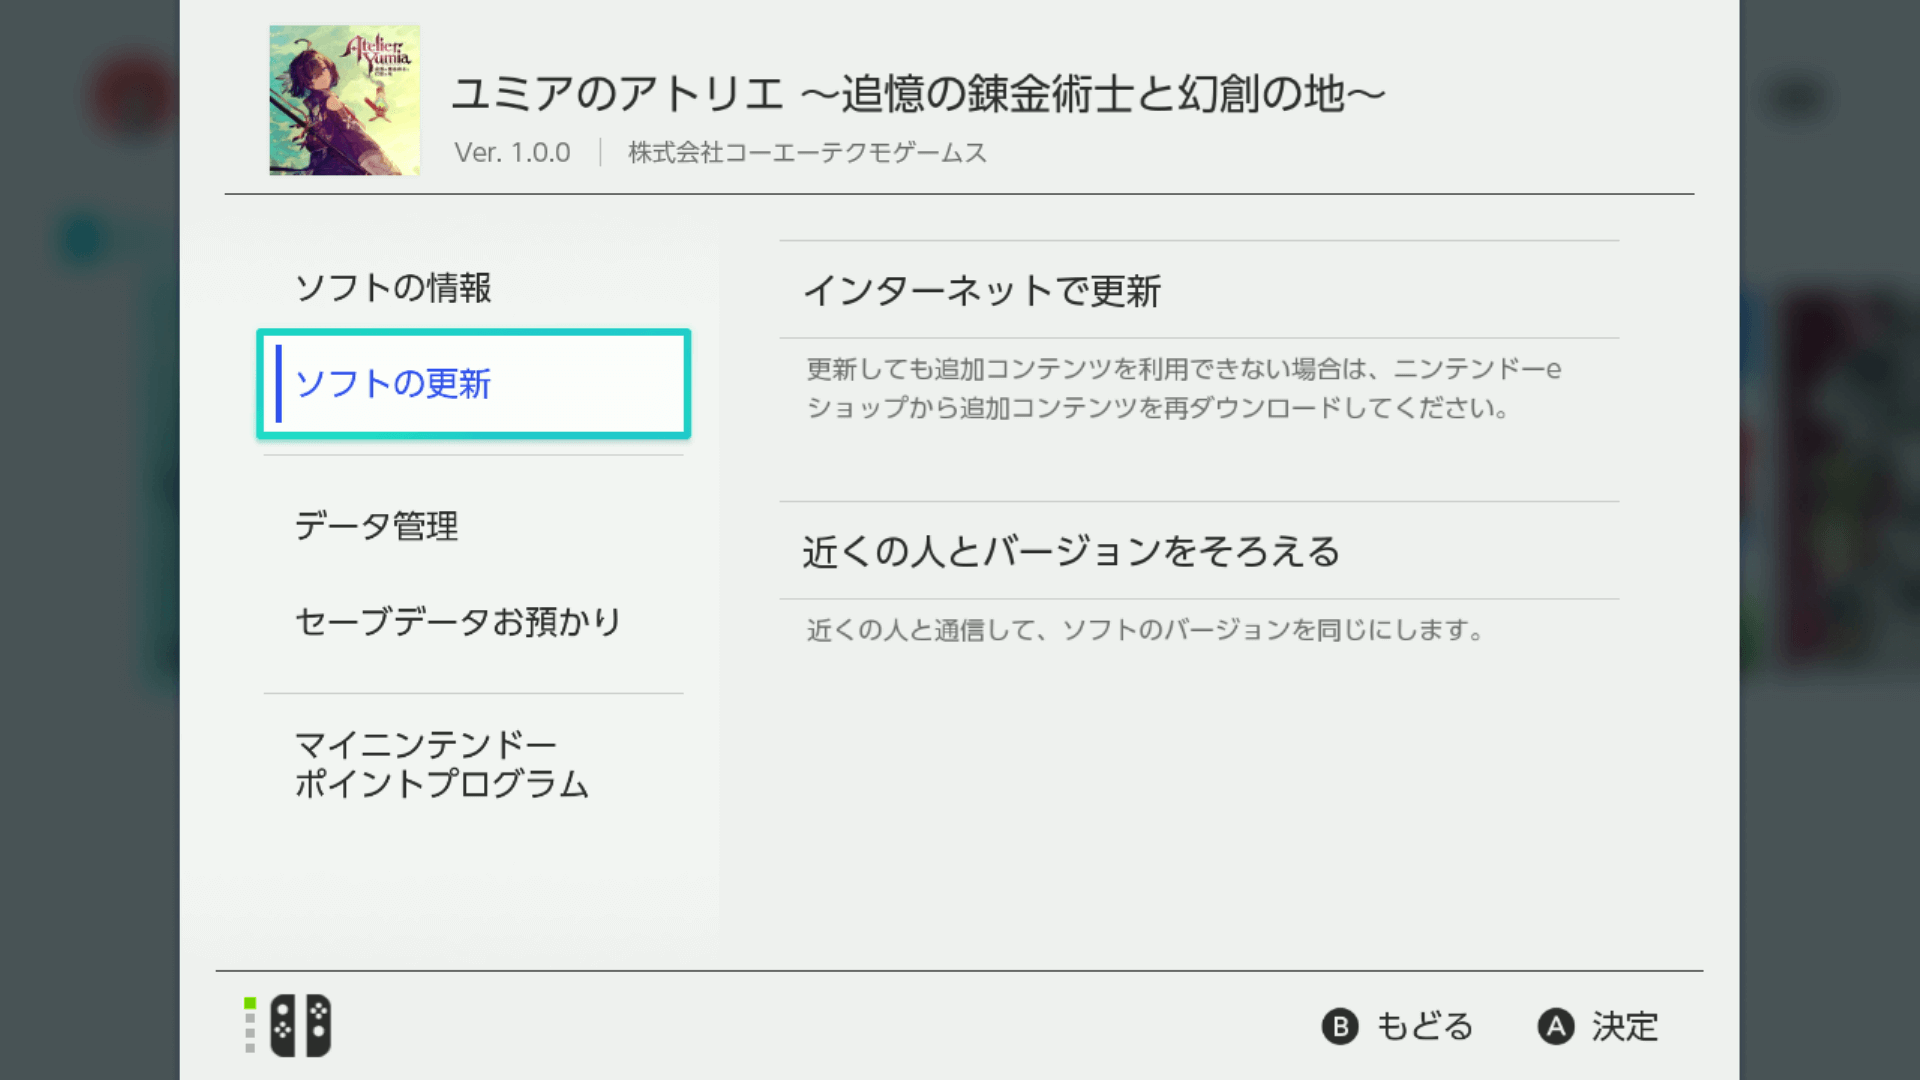Click the Ver. 1.0.0 version label
This screenshot has height=1080, width=1920.
pos(512,153)
